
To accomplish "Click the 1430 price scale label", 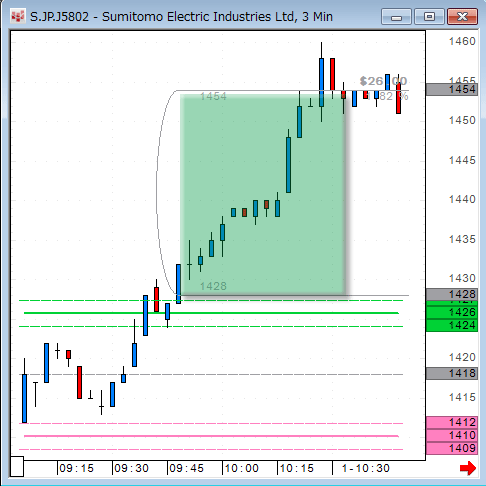I will point(462,278).
